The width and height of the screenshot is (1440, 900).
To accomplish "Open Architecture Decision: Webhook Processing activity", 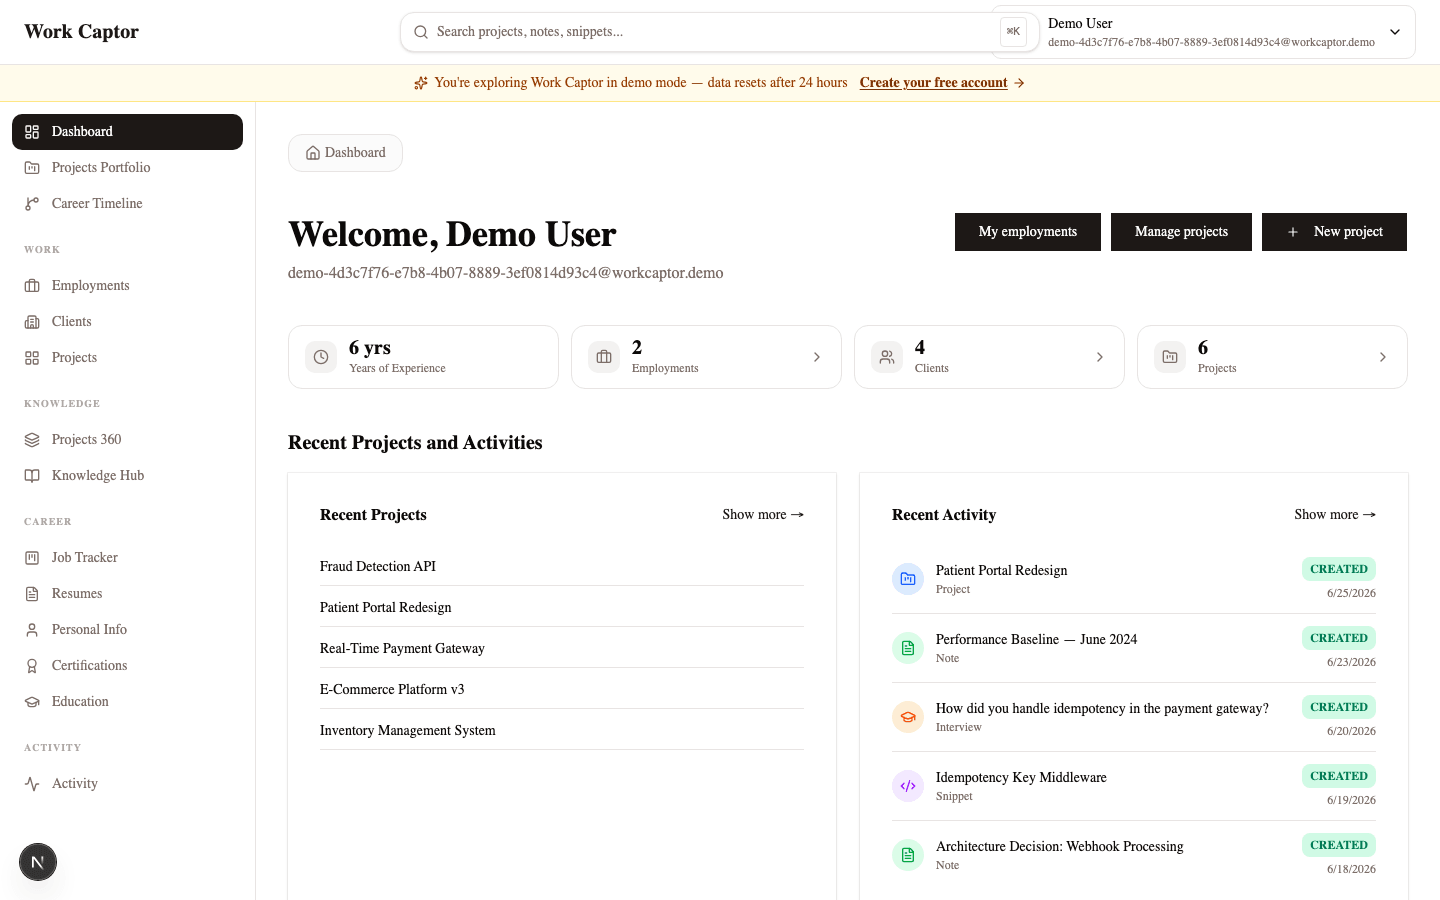I will coord(1060,847).
